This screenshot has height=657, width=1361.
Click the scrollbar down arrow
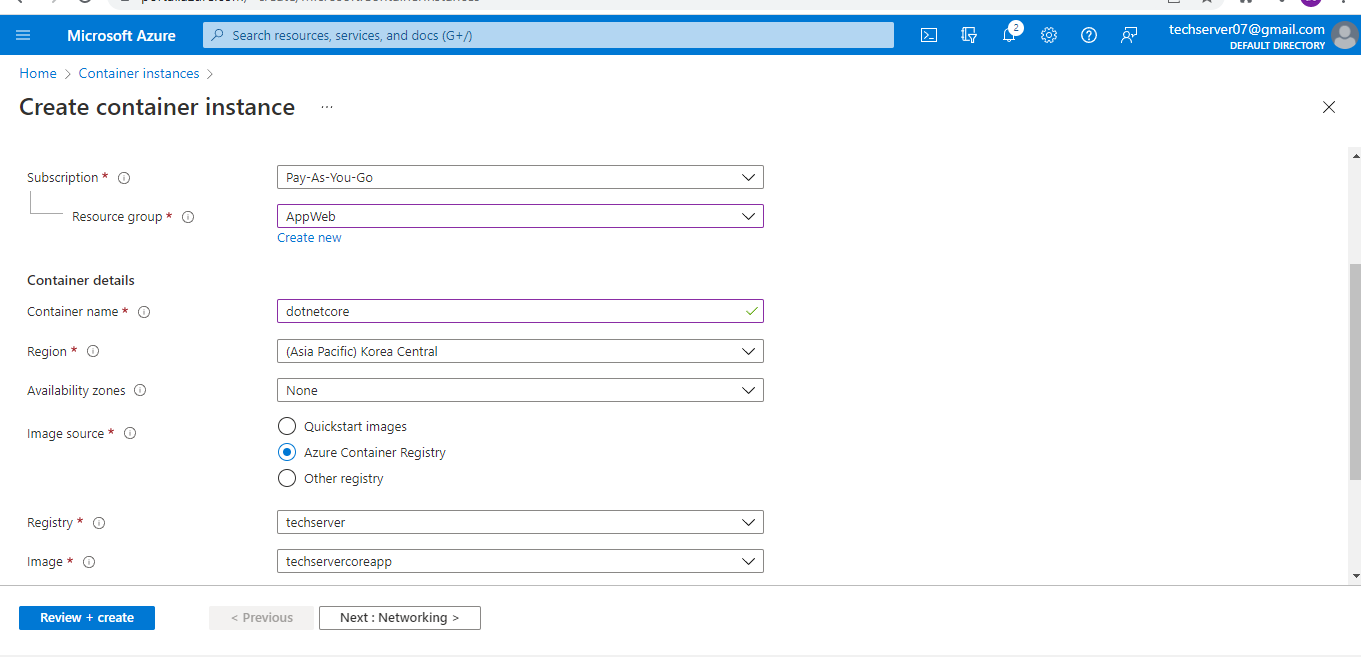1355,576
